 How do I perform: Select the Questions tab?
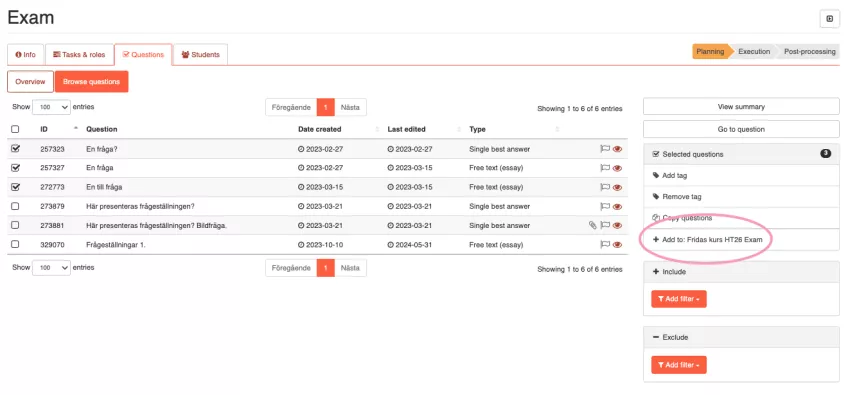tap(143, 55)
